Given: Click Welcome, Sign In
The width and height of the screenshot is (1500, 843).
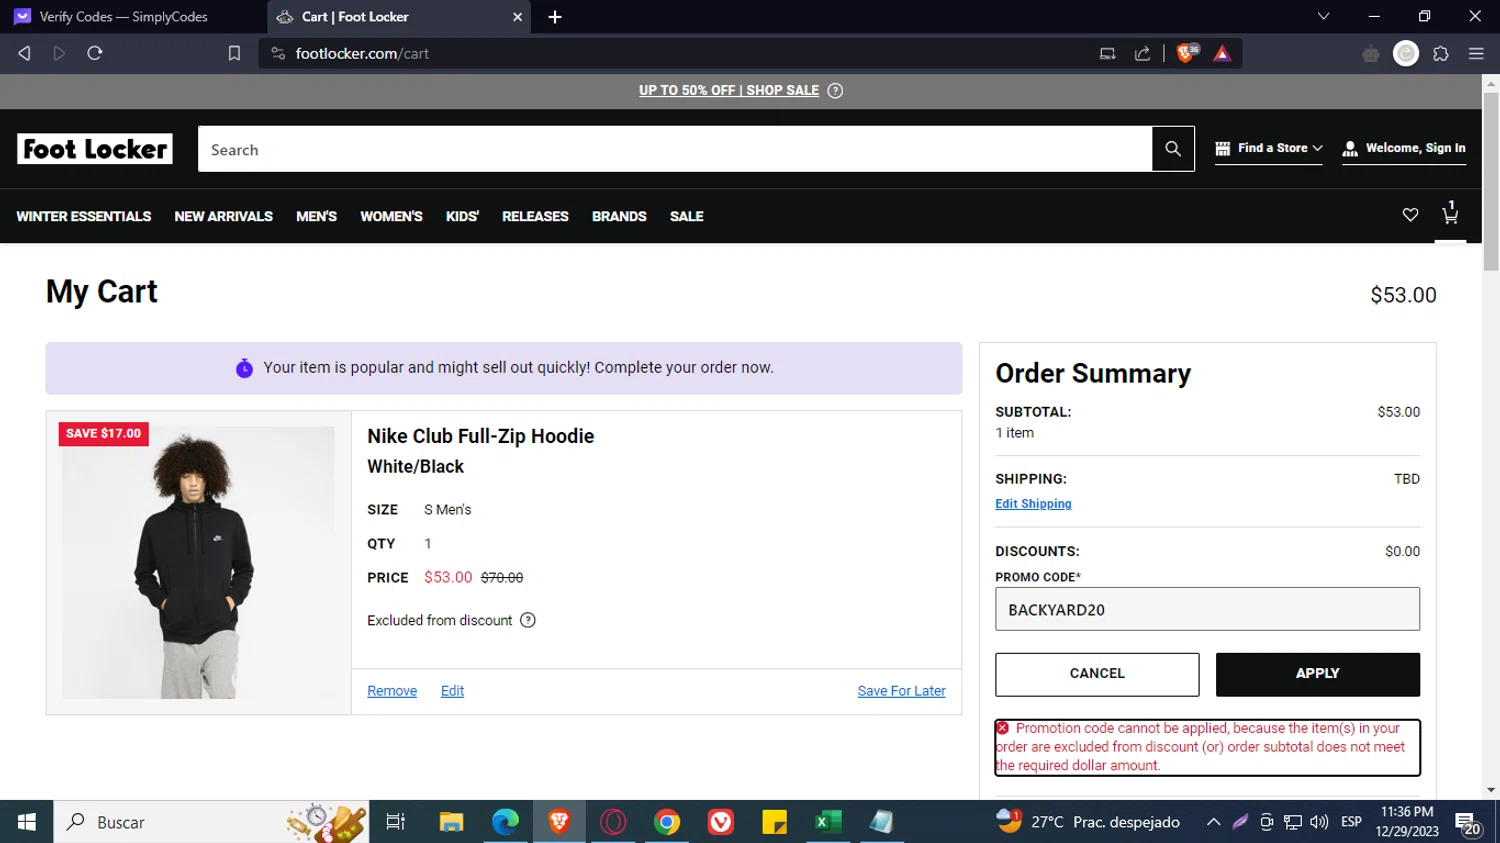Looking at the screenshot, I should pos(1404,148).
